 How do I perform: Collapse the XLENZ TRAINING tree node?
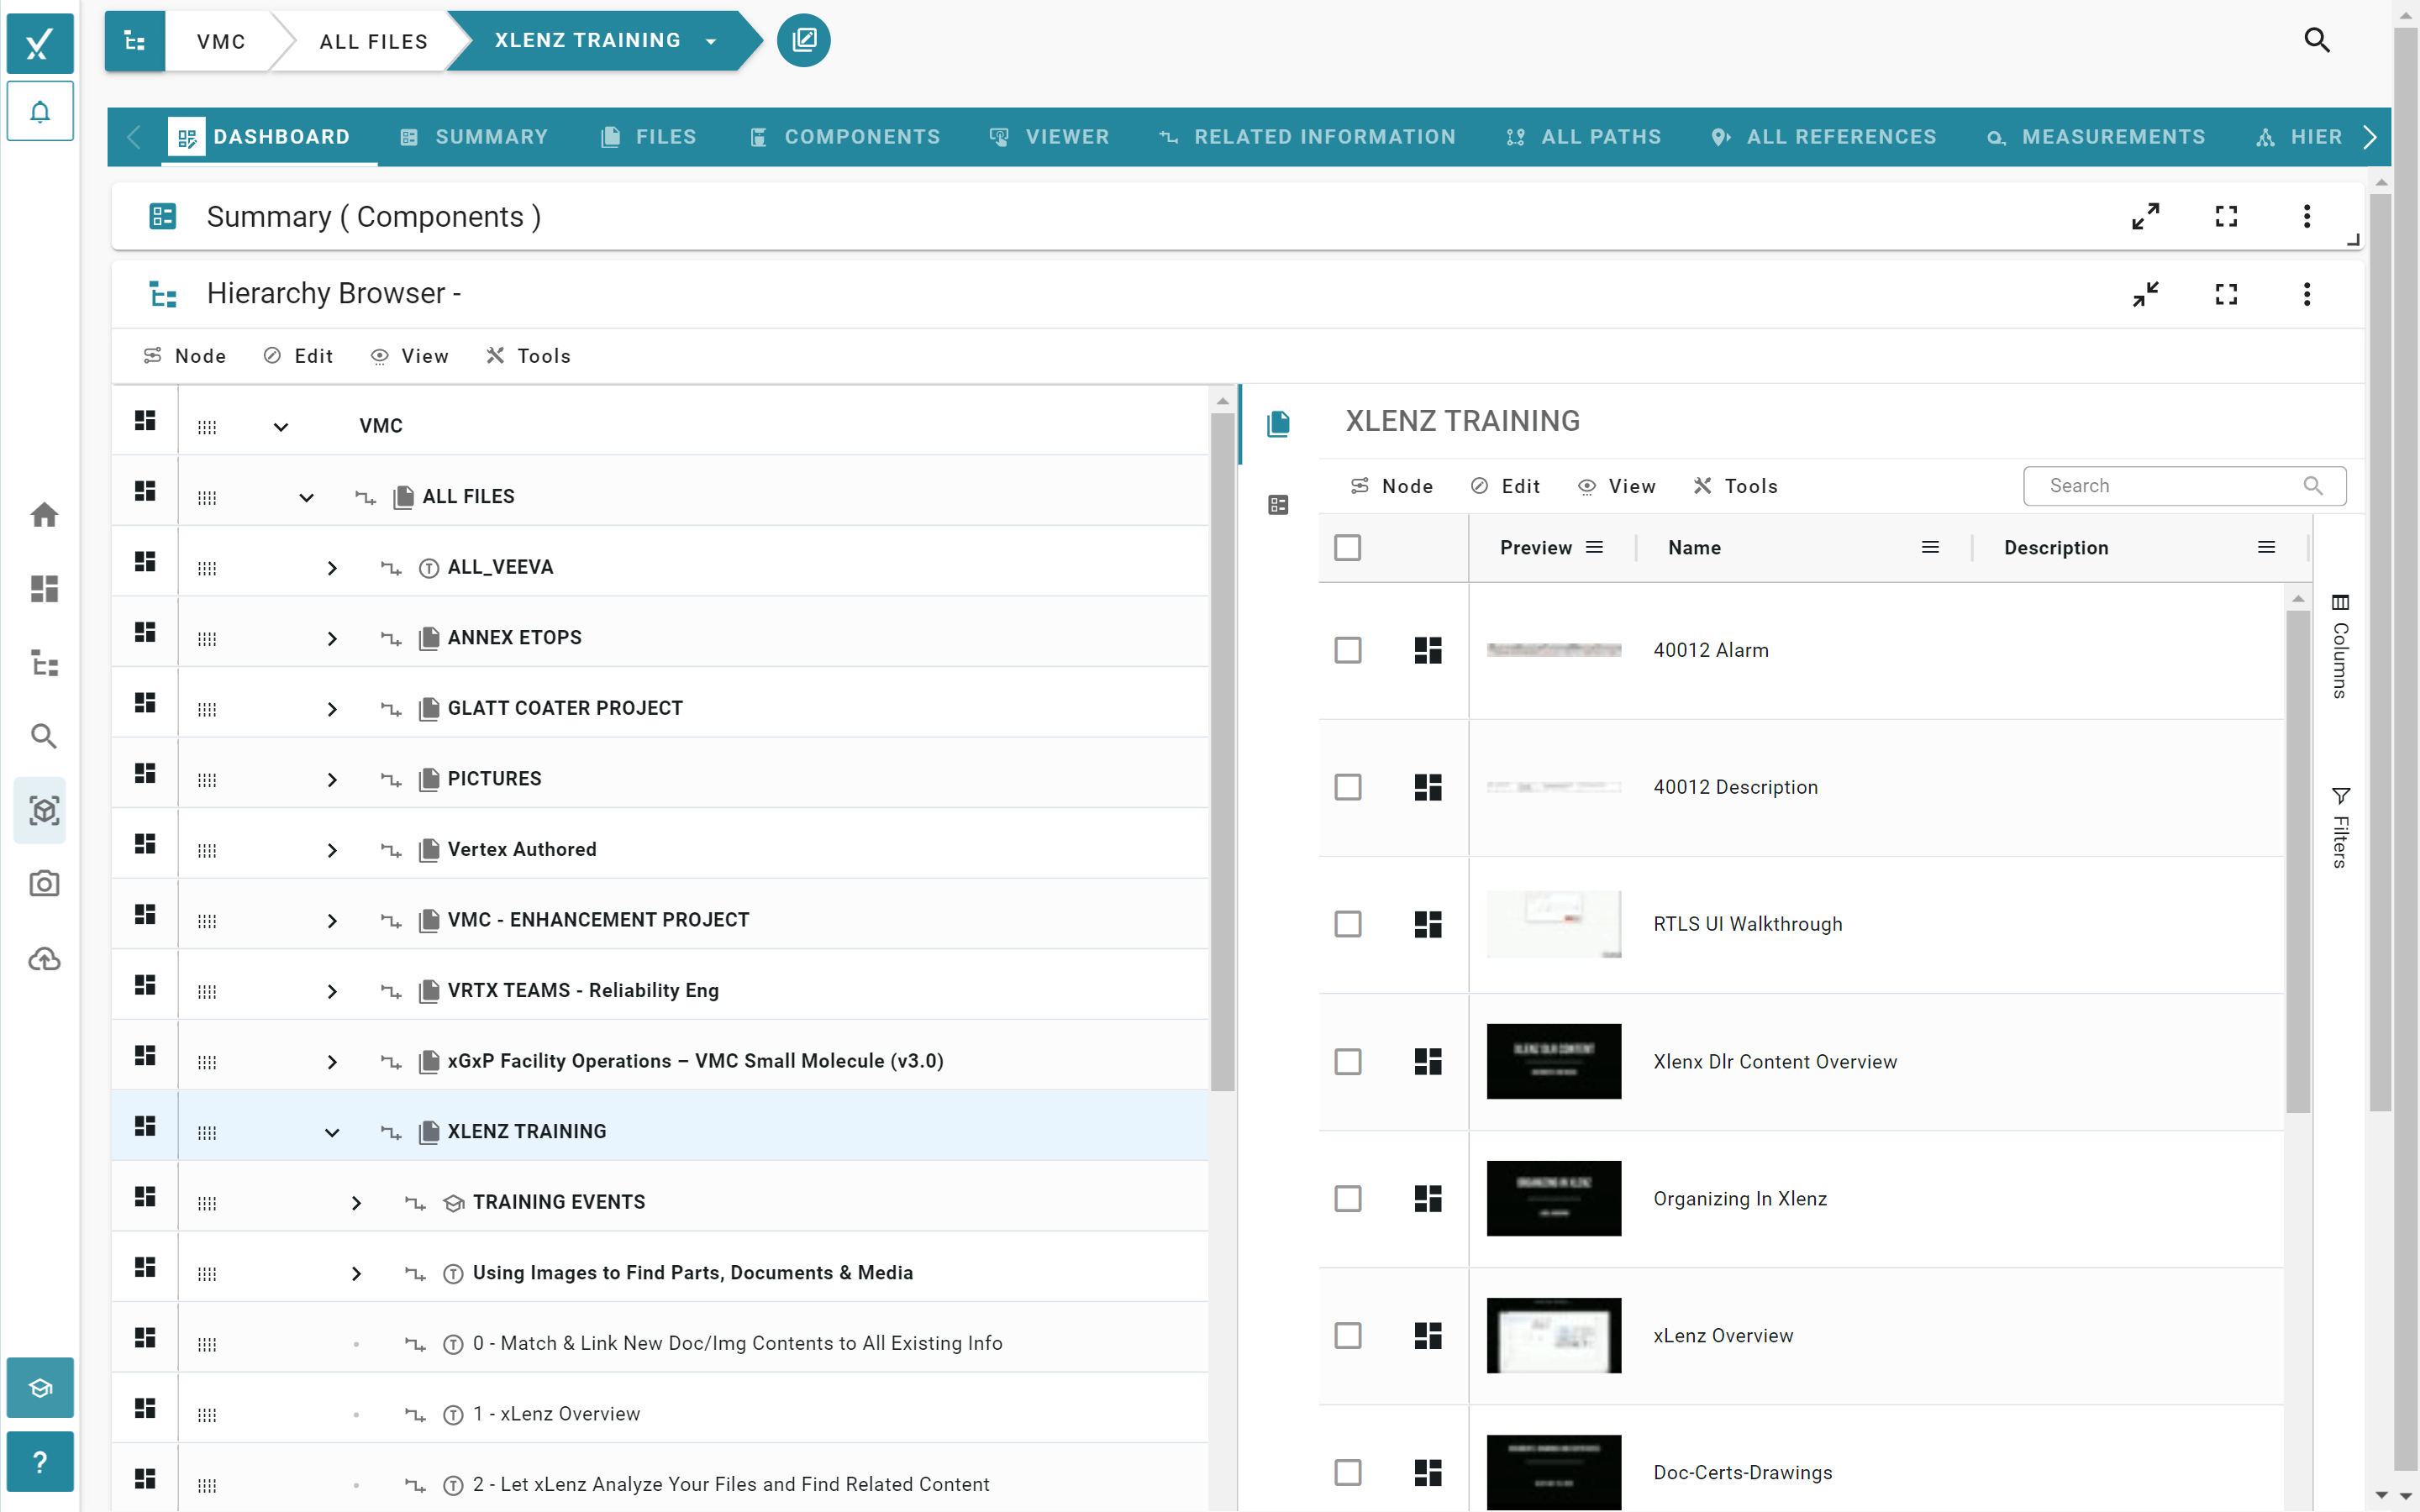pos(332,1133)
